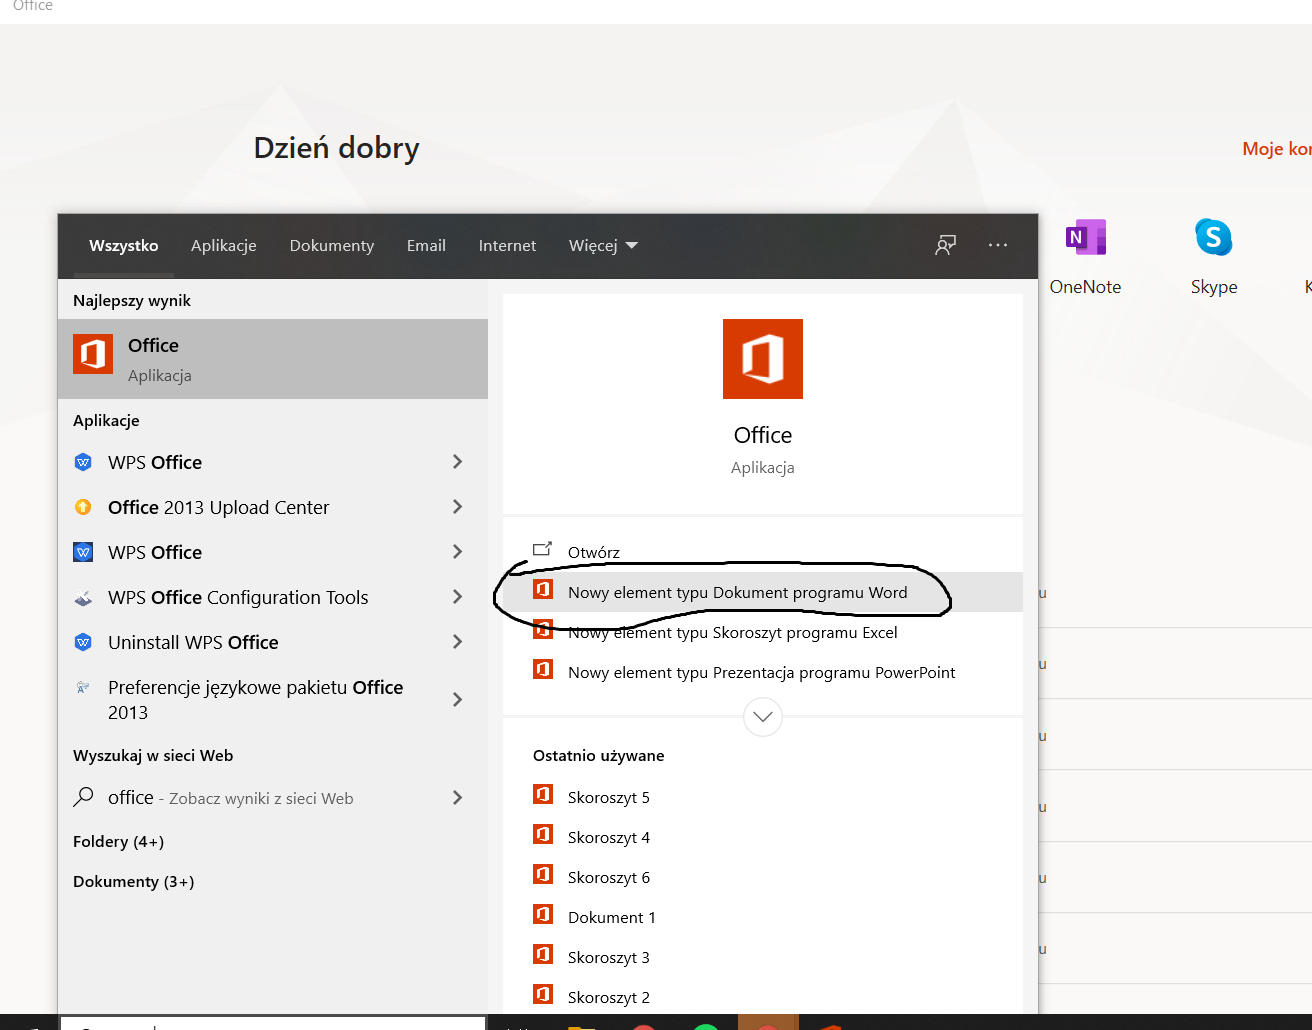Open Skype in the Office window
This screenshot has height=1030, width=1312.
pos(1214,258)
